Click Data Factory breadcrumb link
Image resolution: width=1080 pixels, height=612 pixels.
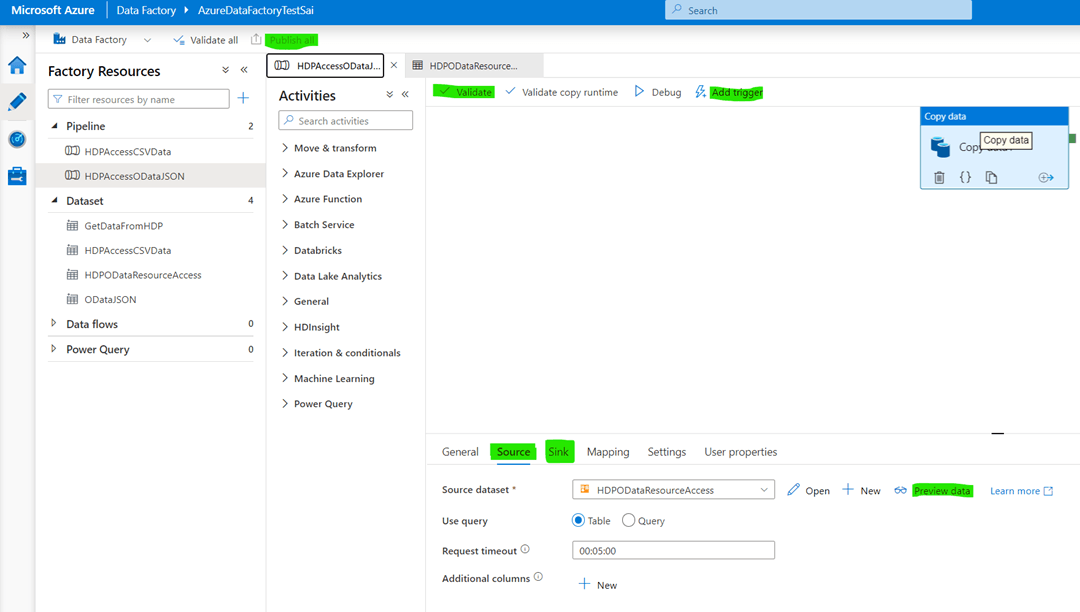point(146,10)
